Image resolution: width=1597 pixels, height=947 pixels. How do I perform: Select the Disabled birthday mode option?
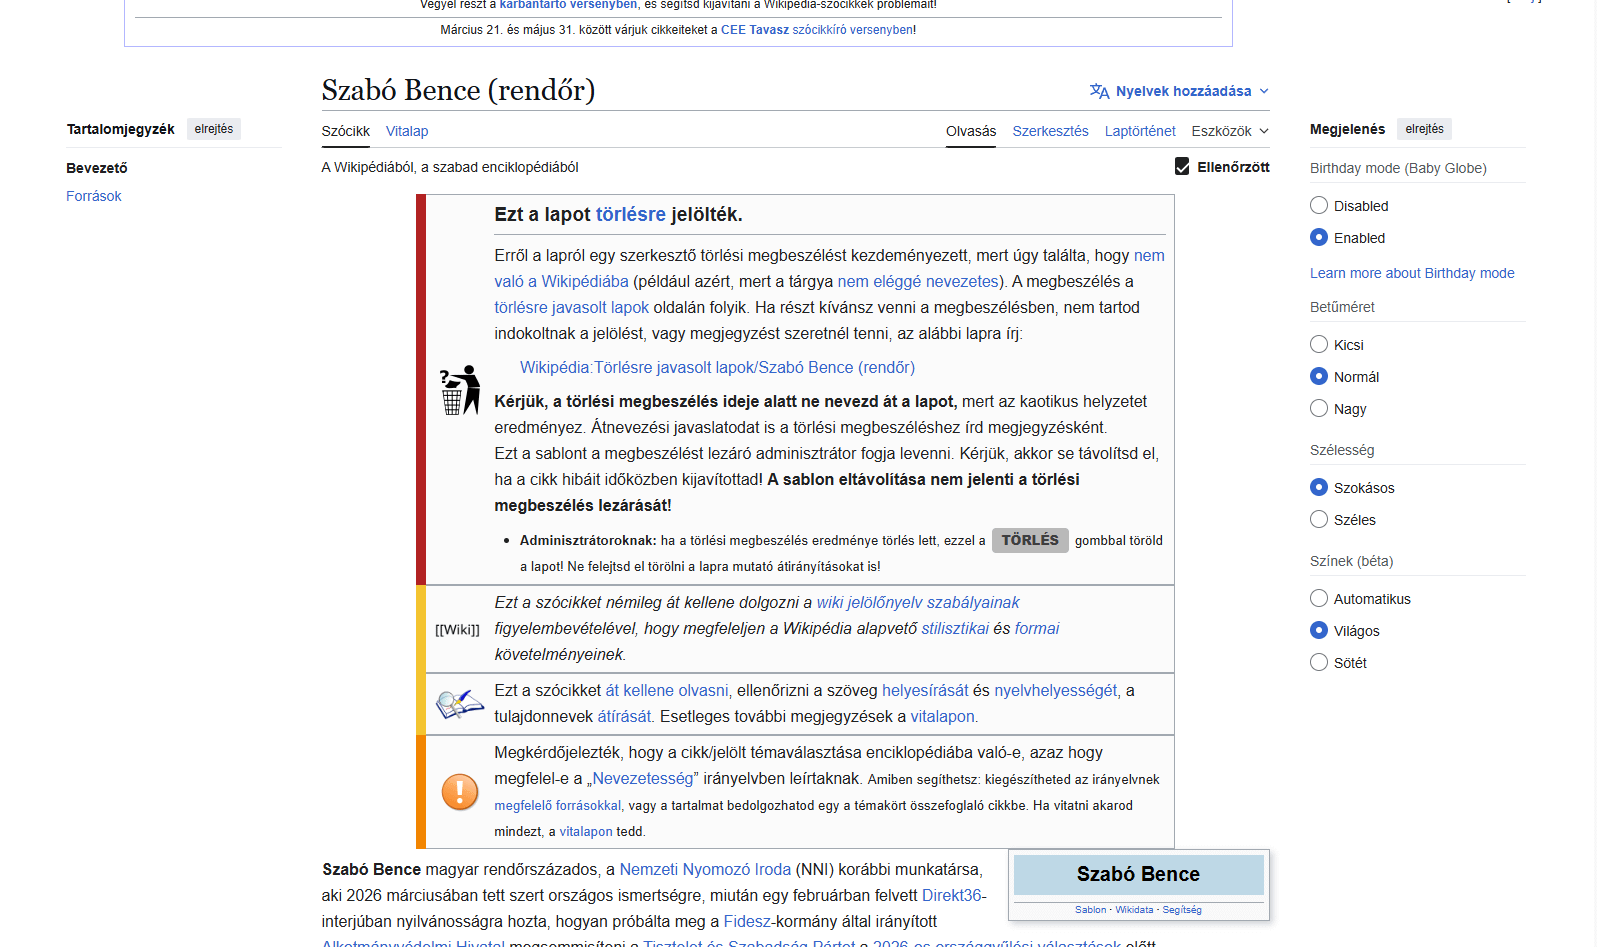pos(1319,206)
